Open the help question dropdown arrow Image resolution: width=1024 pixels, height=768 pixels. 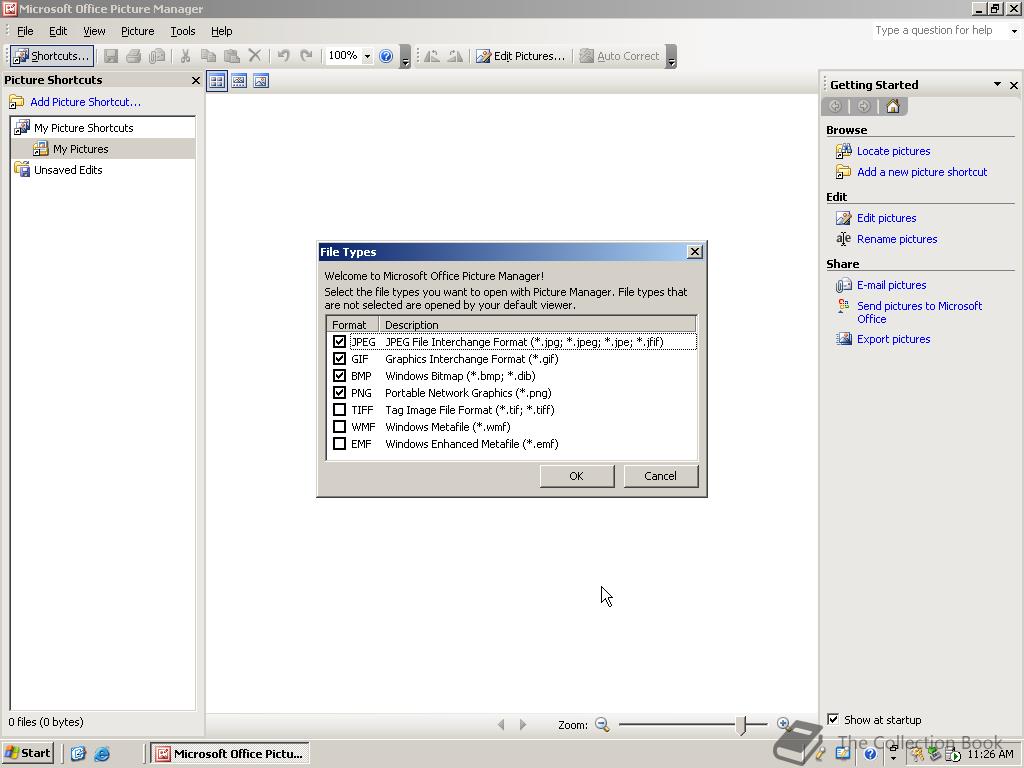(x=1014, y=31)
